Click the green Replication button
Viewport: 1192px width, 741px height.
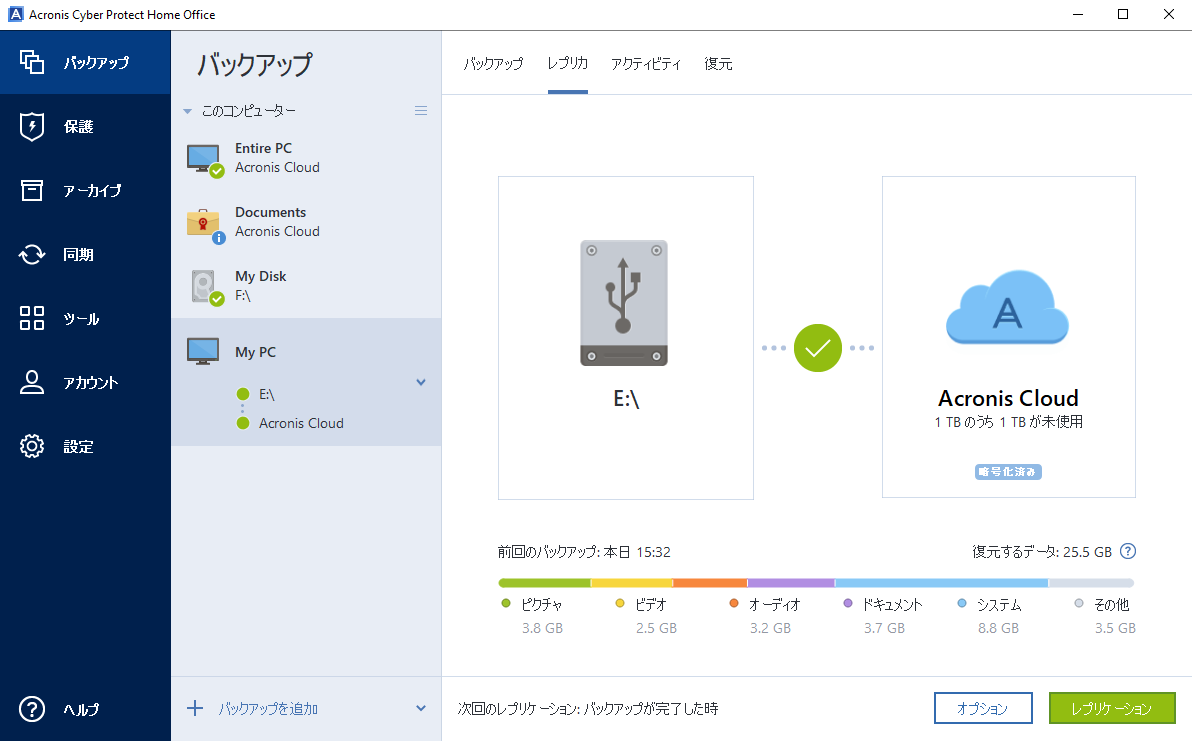(1111, 708)
